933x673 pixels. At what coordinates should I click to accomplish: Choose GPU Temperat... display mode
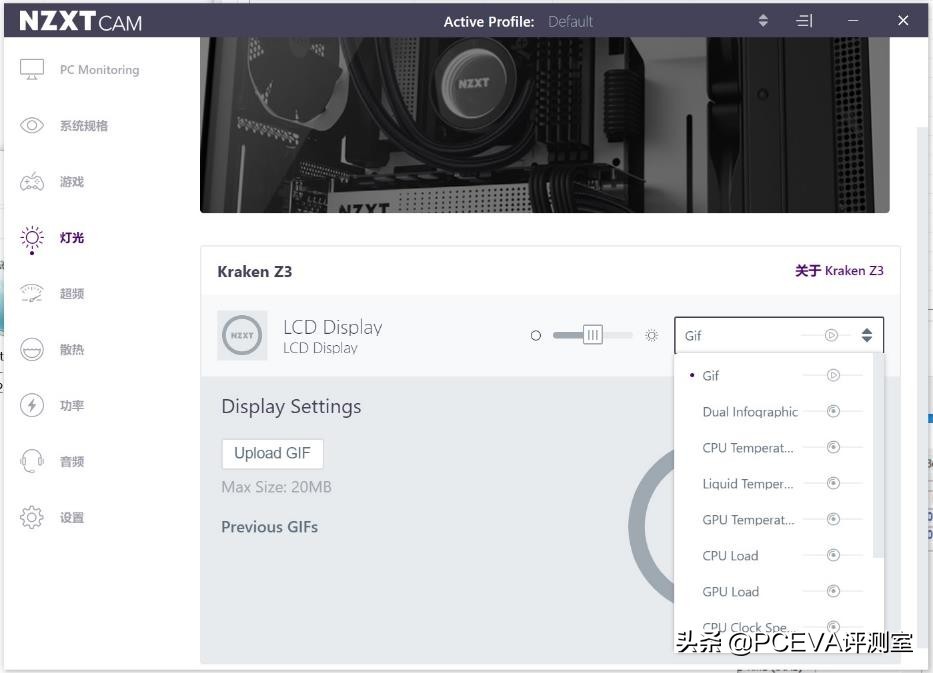pyautogui.click(x=774, y=519)
